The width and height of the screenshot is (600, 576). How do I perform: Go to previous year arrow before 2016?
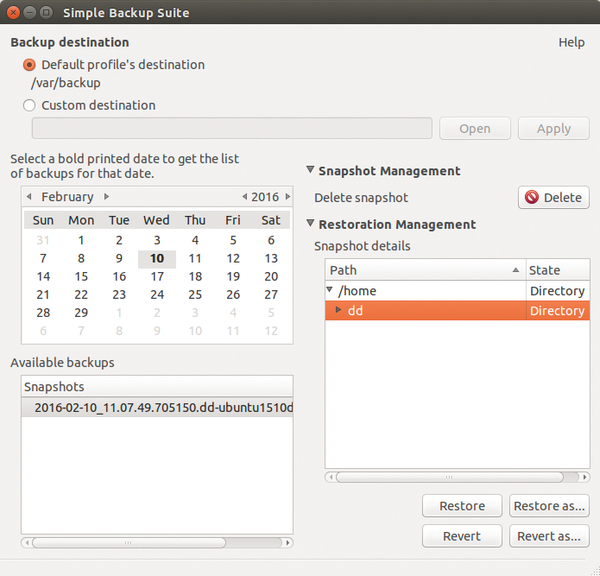(245, 197)
